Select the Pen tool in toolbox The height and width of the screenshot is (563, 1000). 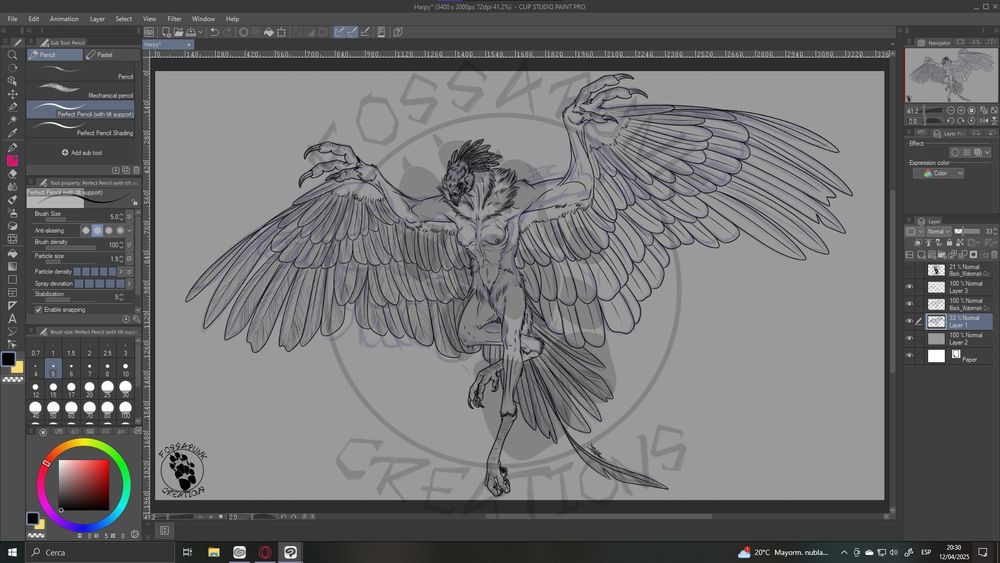[12, 148]
